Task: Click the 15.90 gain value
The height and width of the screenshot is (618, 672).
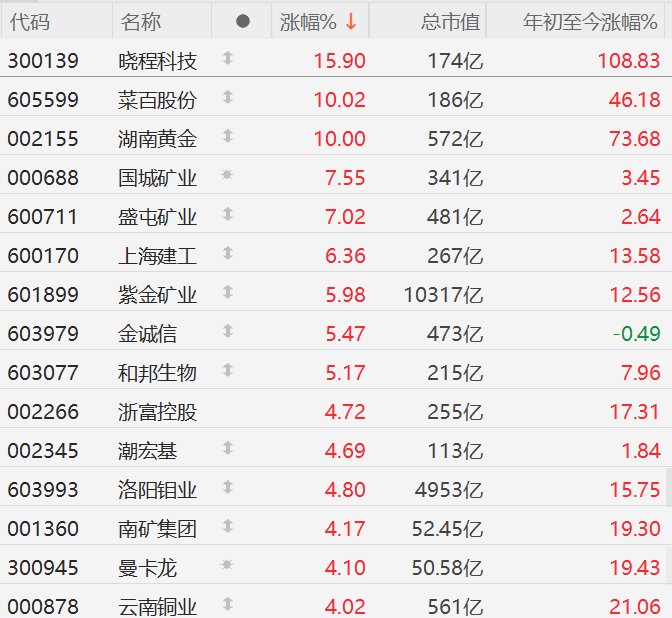Action: 339,61
